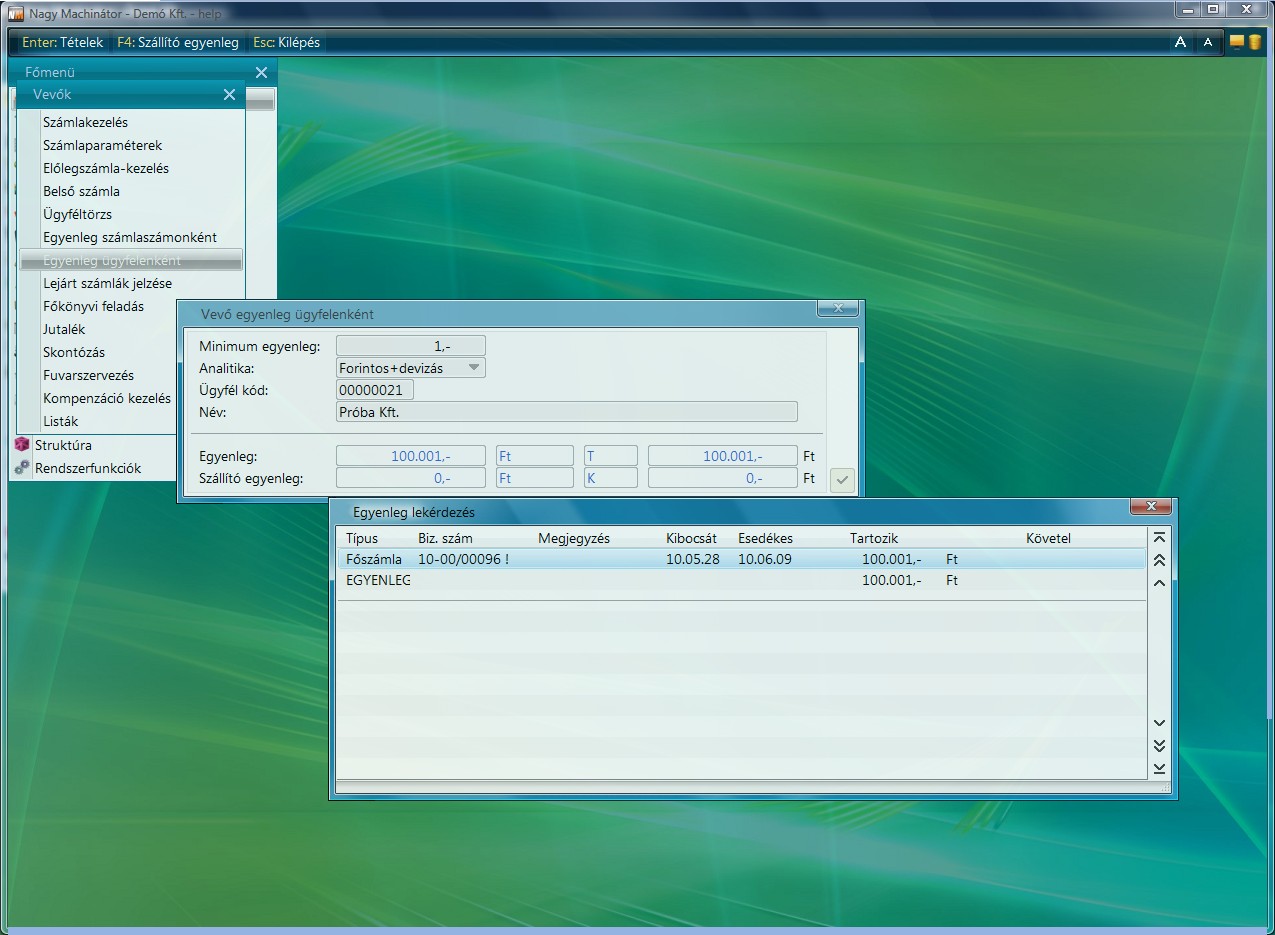Expand the Struktúra menu item

63,445
